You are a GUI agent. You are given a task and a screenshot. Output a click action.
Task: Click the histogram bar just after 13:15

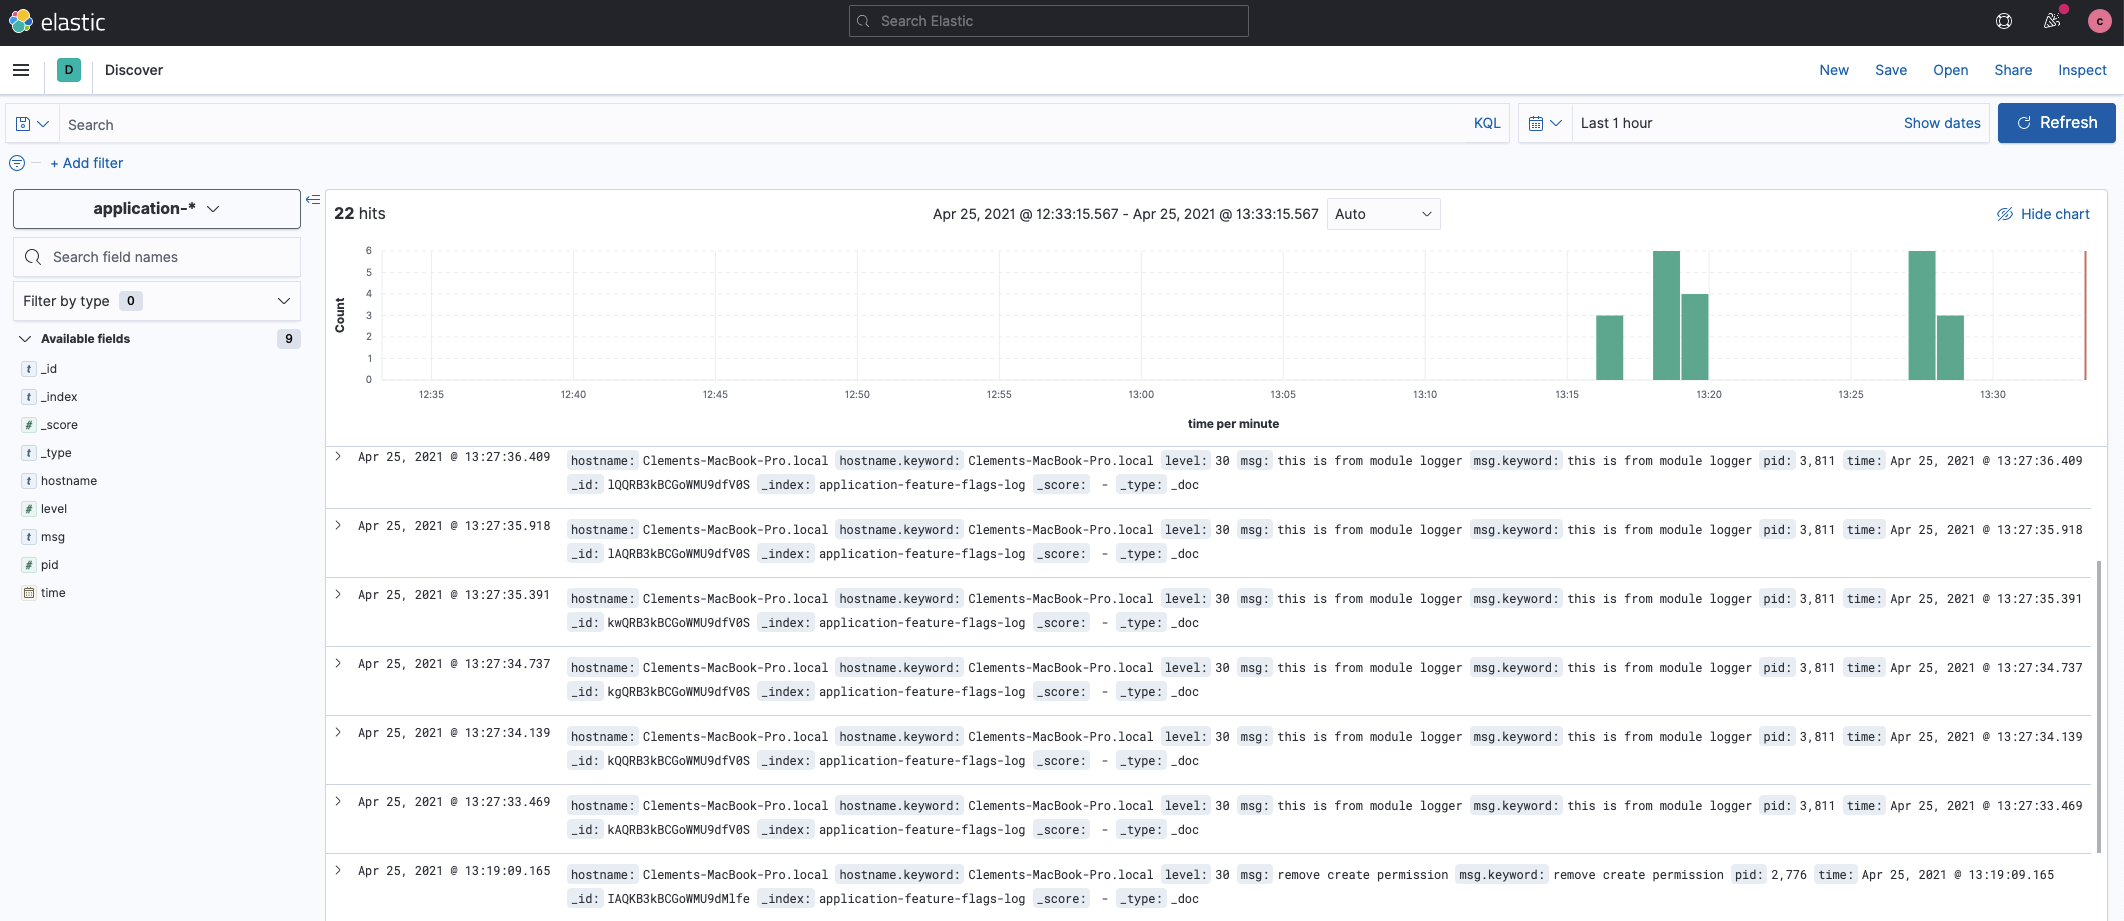pyautogui.click(x=1609, y=347)
